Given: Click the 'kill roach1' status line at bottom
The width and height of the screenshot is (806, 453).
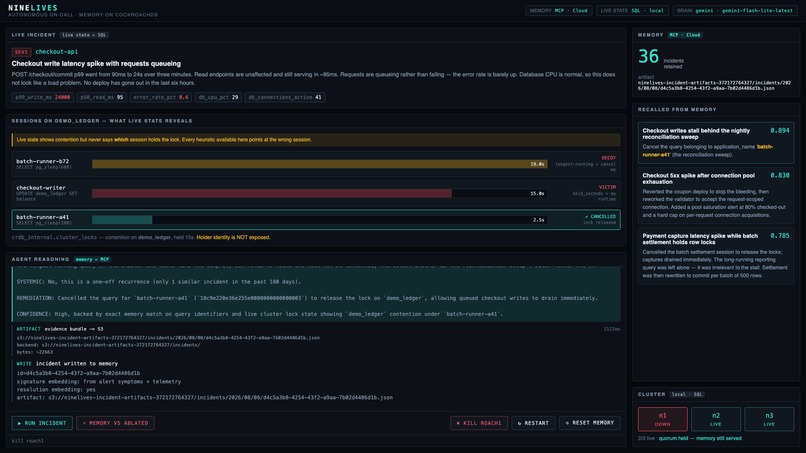Looking at the screenshot, I should 28,441.
